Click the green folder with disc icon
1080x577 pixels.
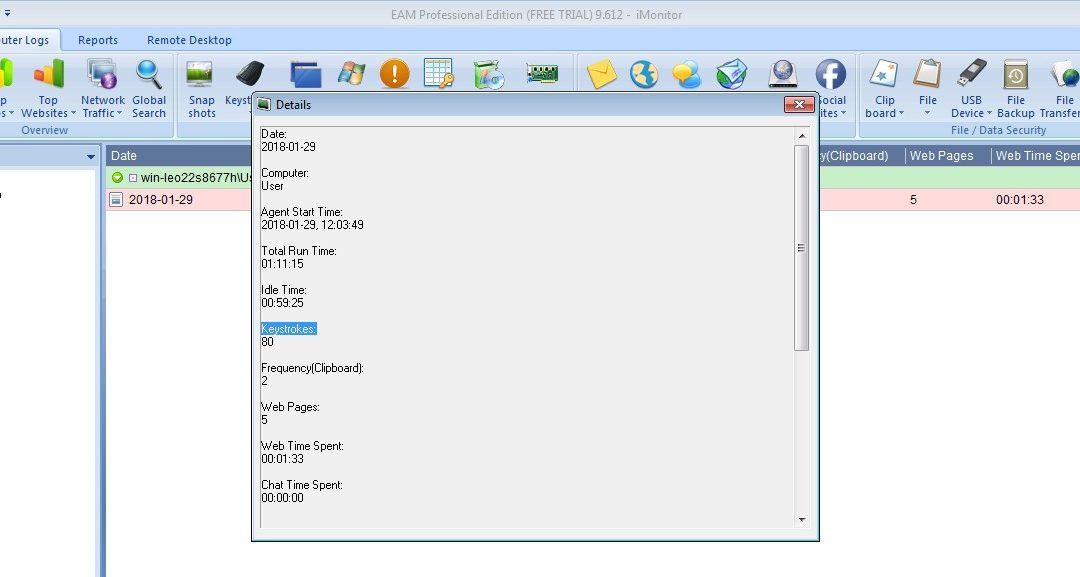point(489,74)
